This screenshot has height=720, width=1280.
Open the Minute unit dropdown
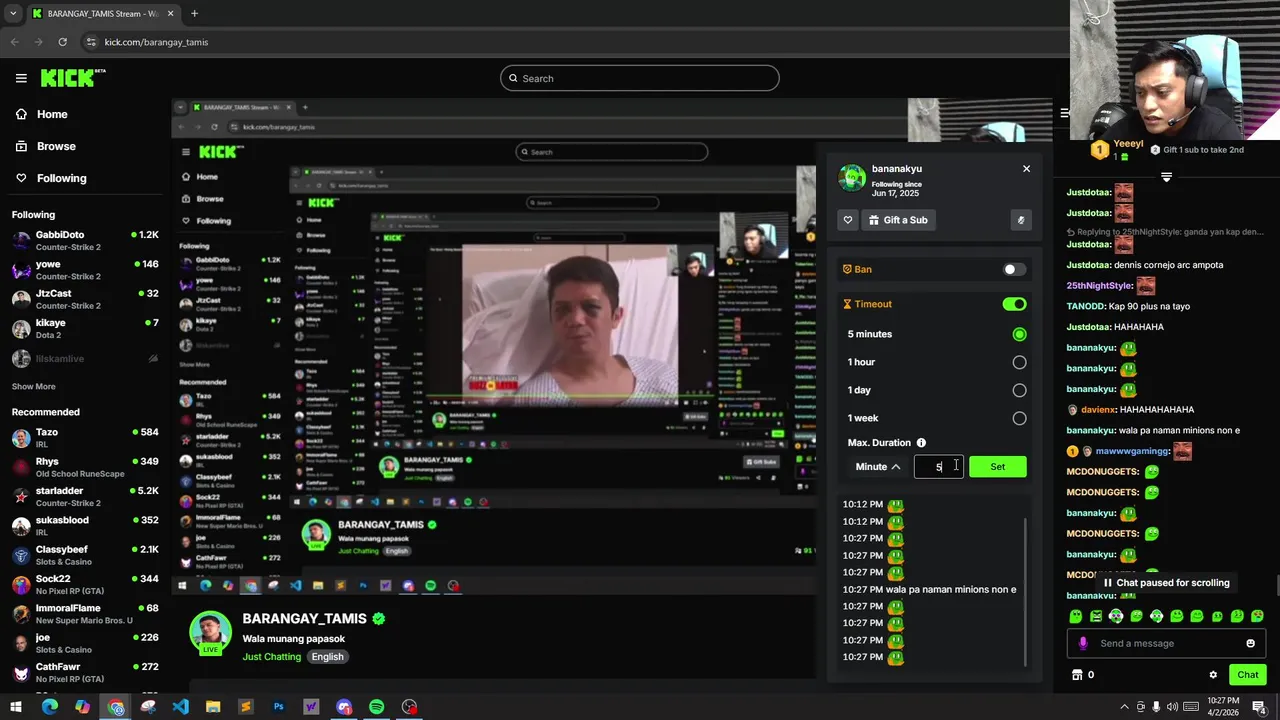pos(878,467)
